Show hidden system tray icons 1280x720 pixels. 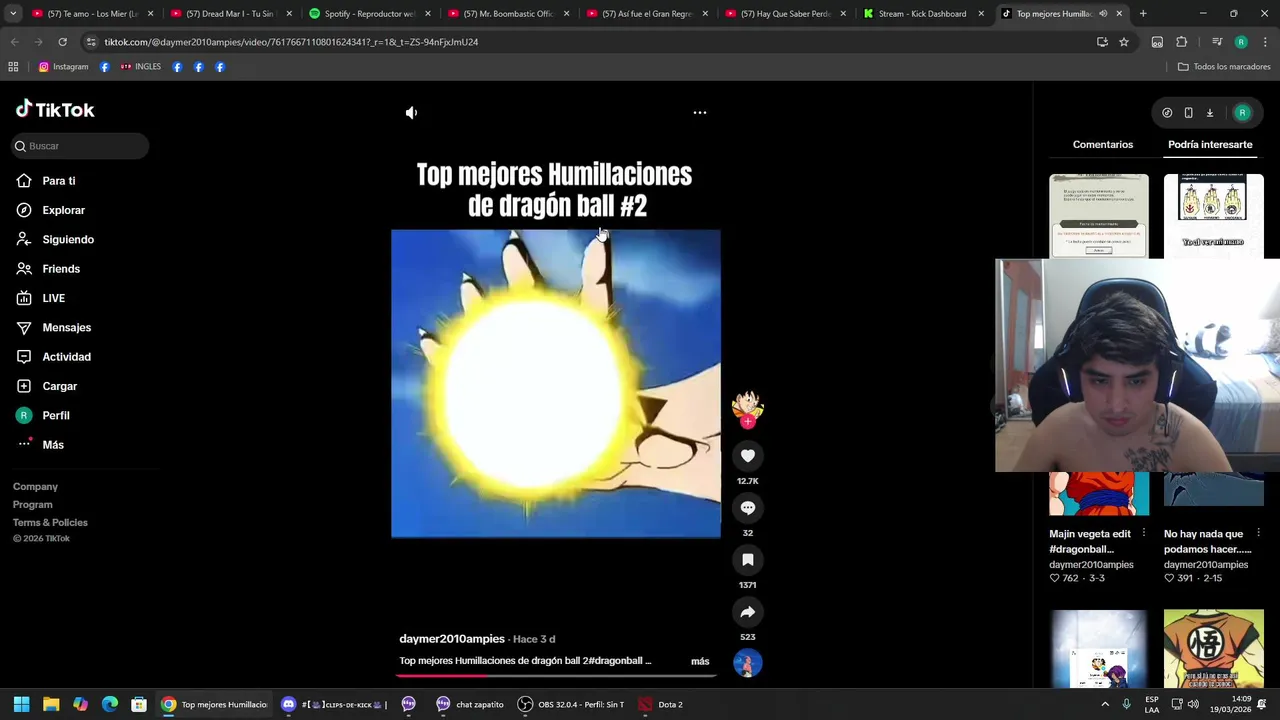click(x=1106, y=705)
